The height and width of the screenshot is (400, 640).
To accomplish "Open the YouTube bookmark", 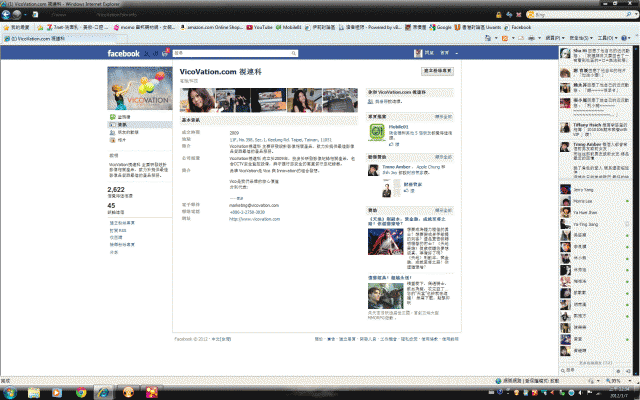I will pos(260,27).
